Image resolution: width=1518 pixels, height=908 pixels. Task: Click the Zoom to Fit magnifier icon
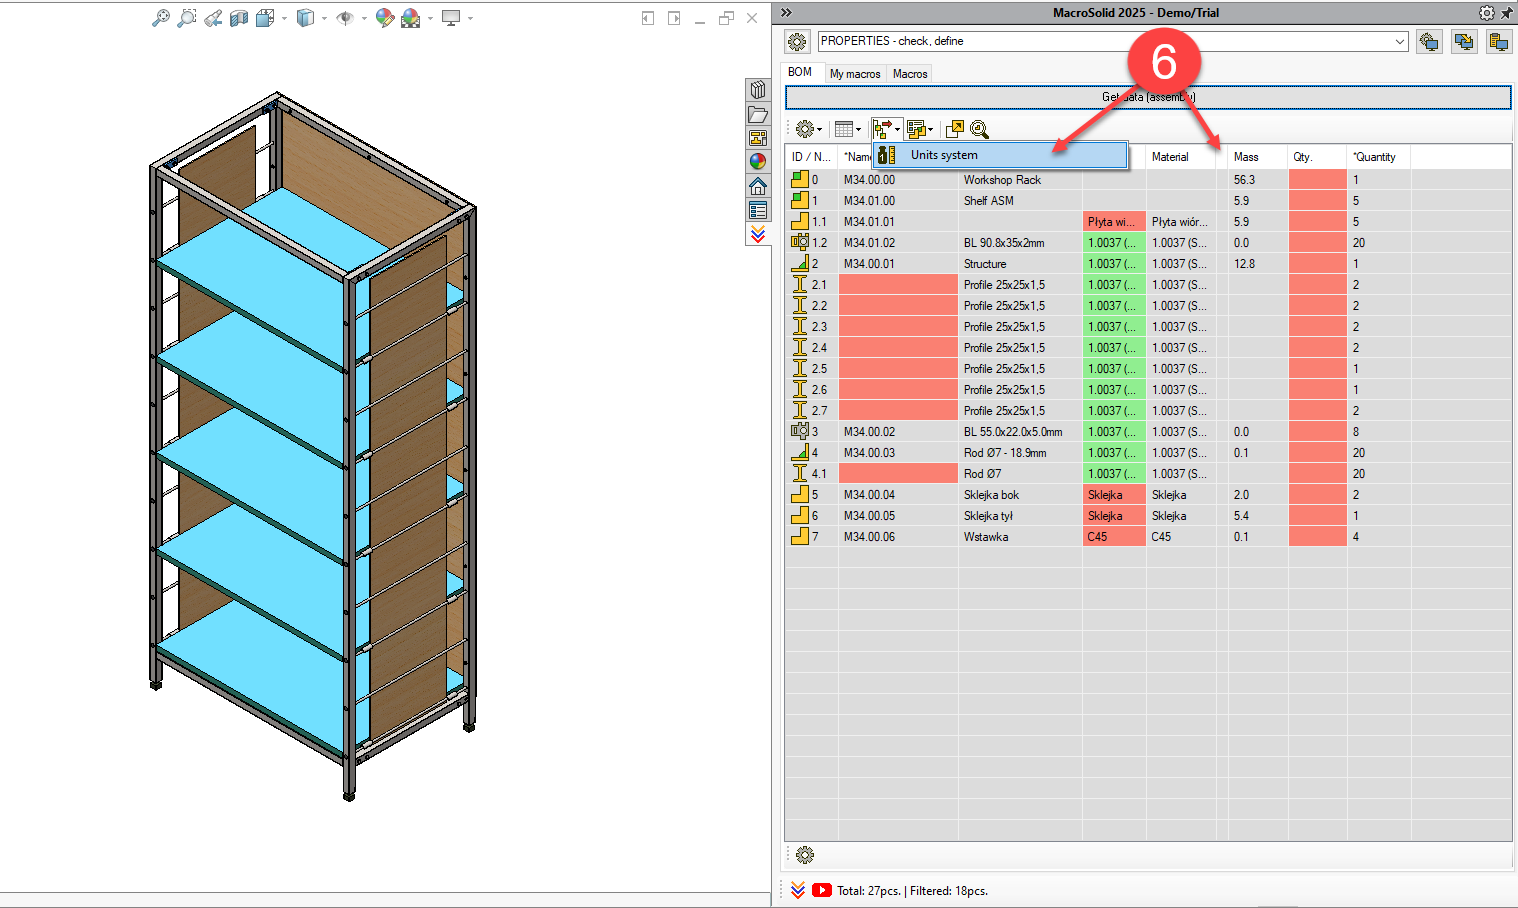[160, 18]
